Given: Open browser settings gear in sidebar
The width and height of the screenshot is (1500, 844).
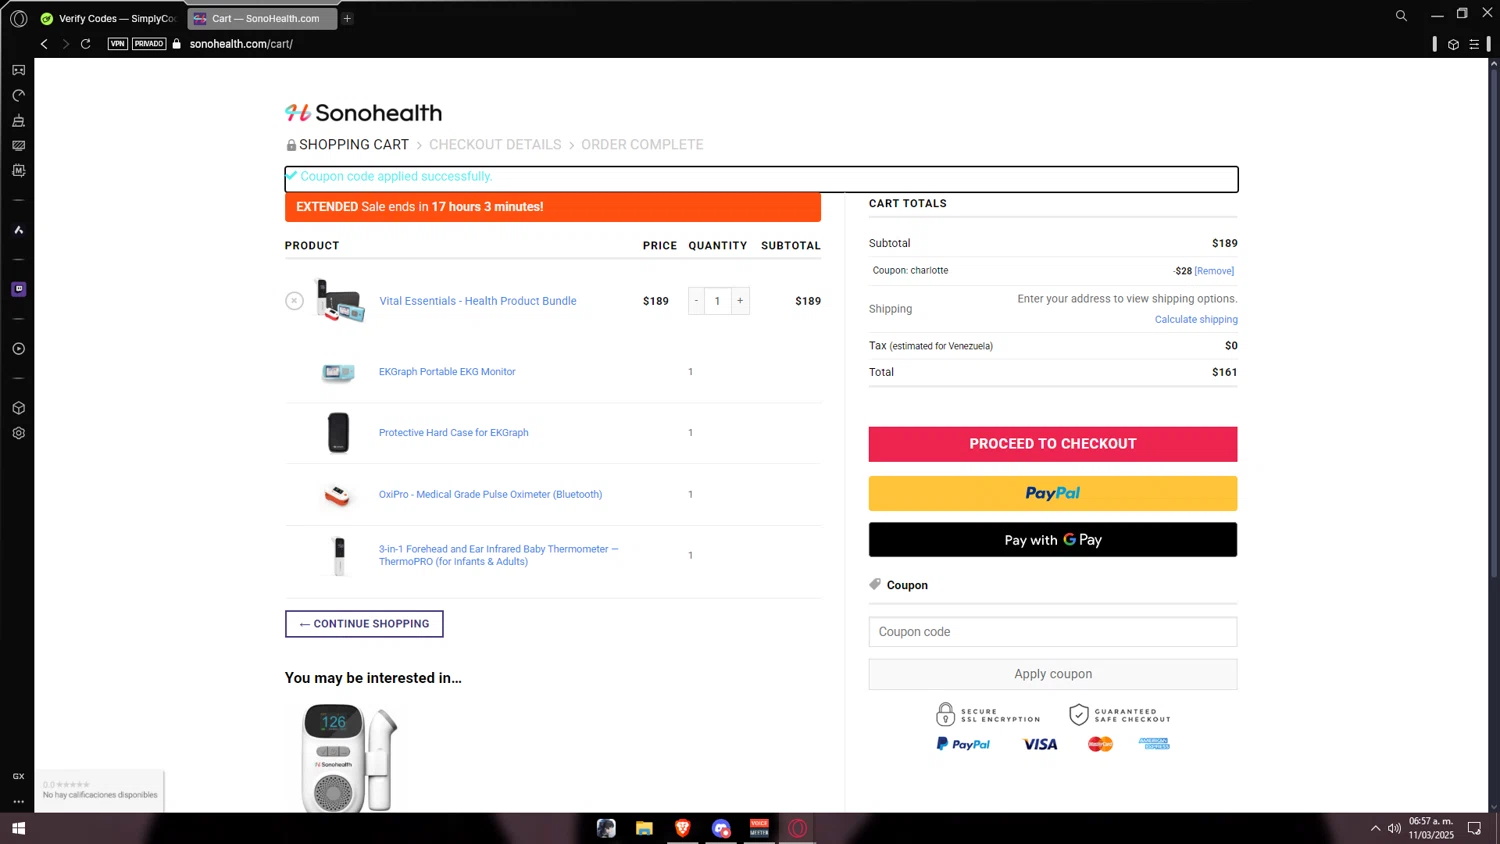Looking at the screenshot, I should (x=18, y=433).
